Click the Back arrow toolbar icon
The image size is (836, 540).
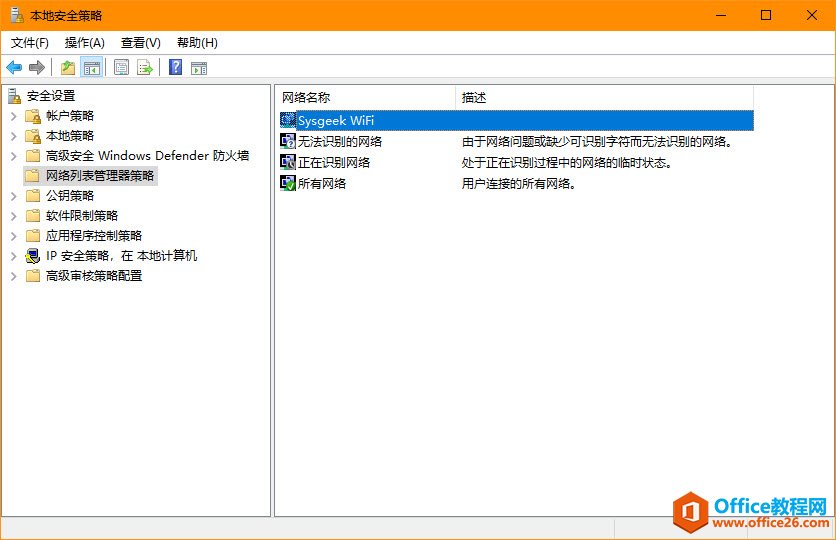pyautogui.click(x=14, y=68)
